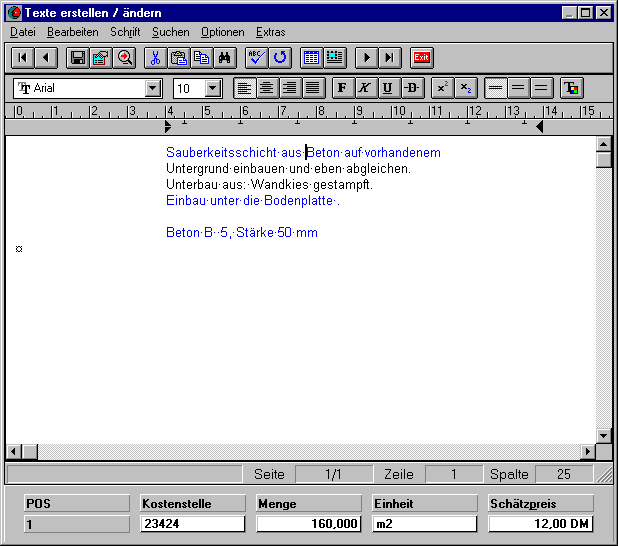Open the magnifier preview icon
Viewport: 618px width, 546px height.
[124, 58]
